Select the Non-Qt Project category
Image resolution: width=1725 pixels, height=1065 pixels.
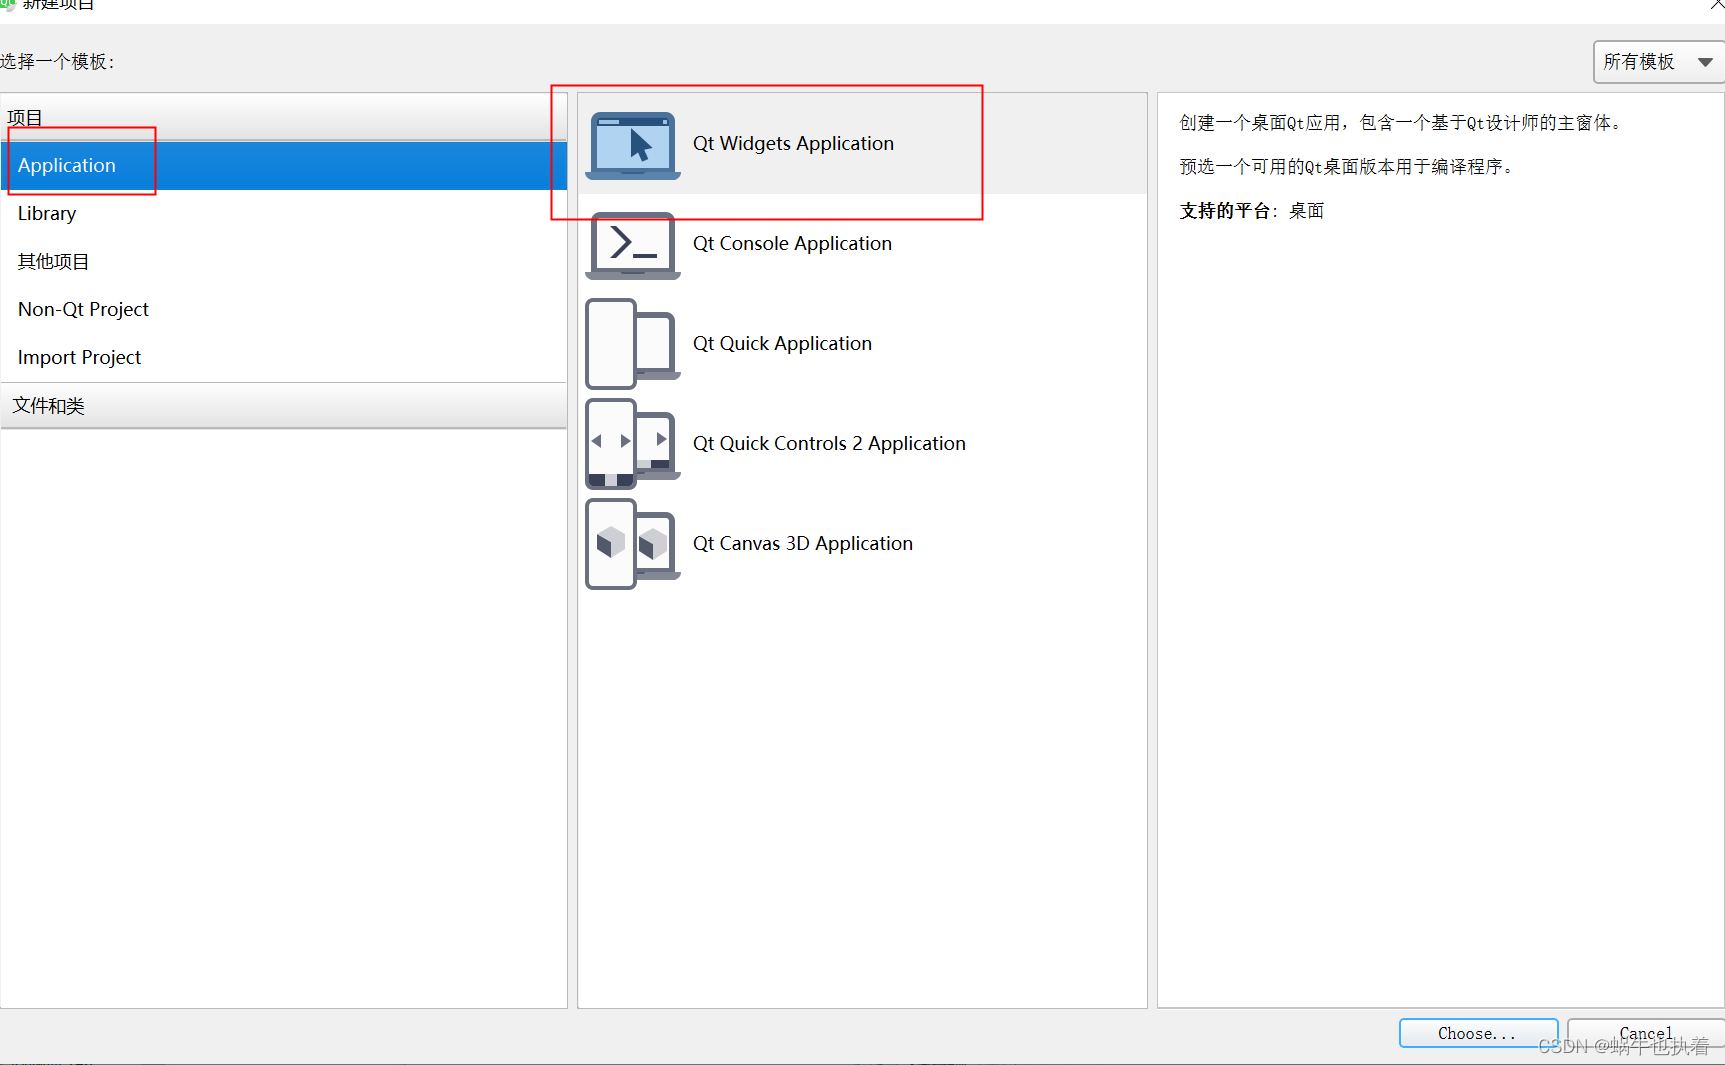tap(284, 310)
